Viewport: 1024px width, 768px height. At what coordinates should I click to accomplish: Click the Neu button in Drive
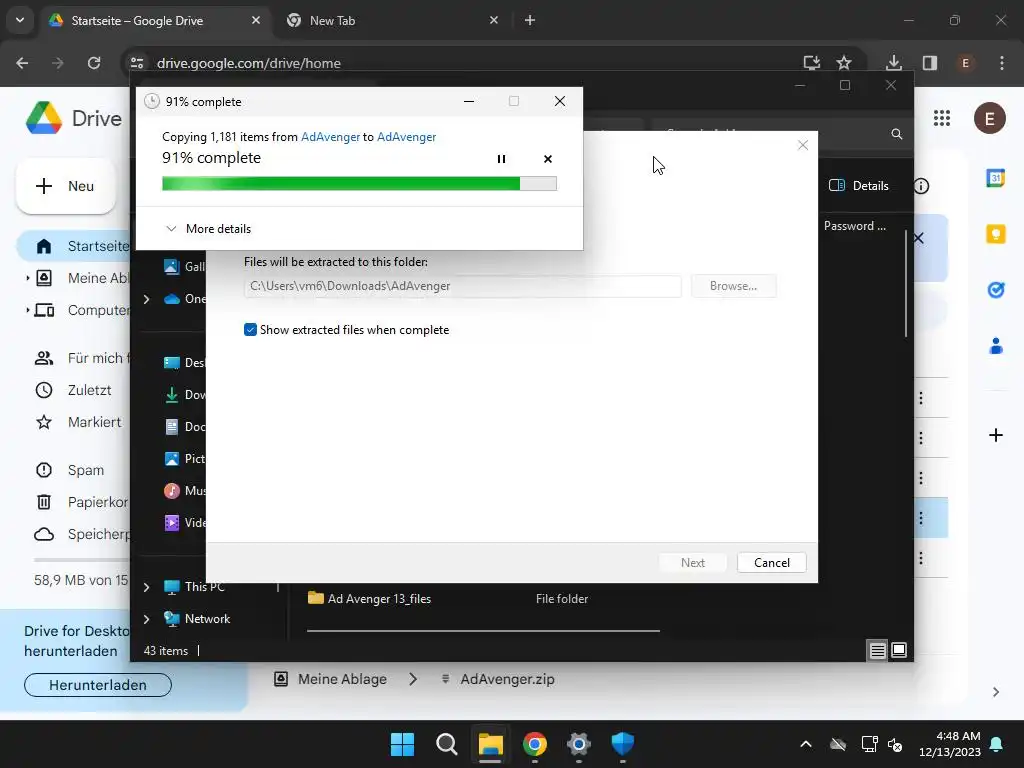[65, 186]
